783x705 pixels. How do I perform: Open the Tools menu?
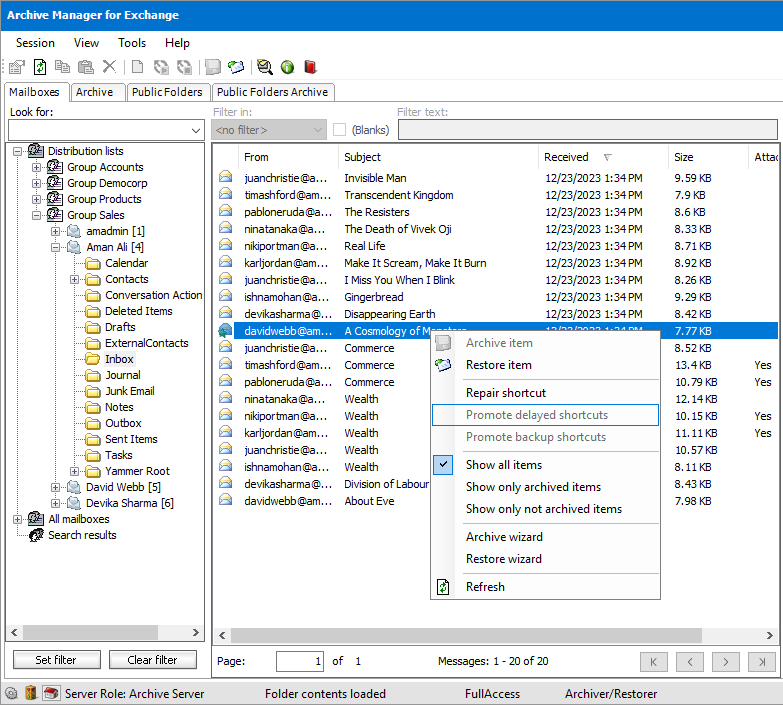point(132,43)
